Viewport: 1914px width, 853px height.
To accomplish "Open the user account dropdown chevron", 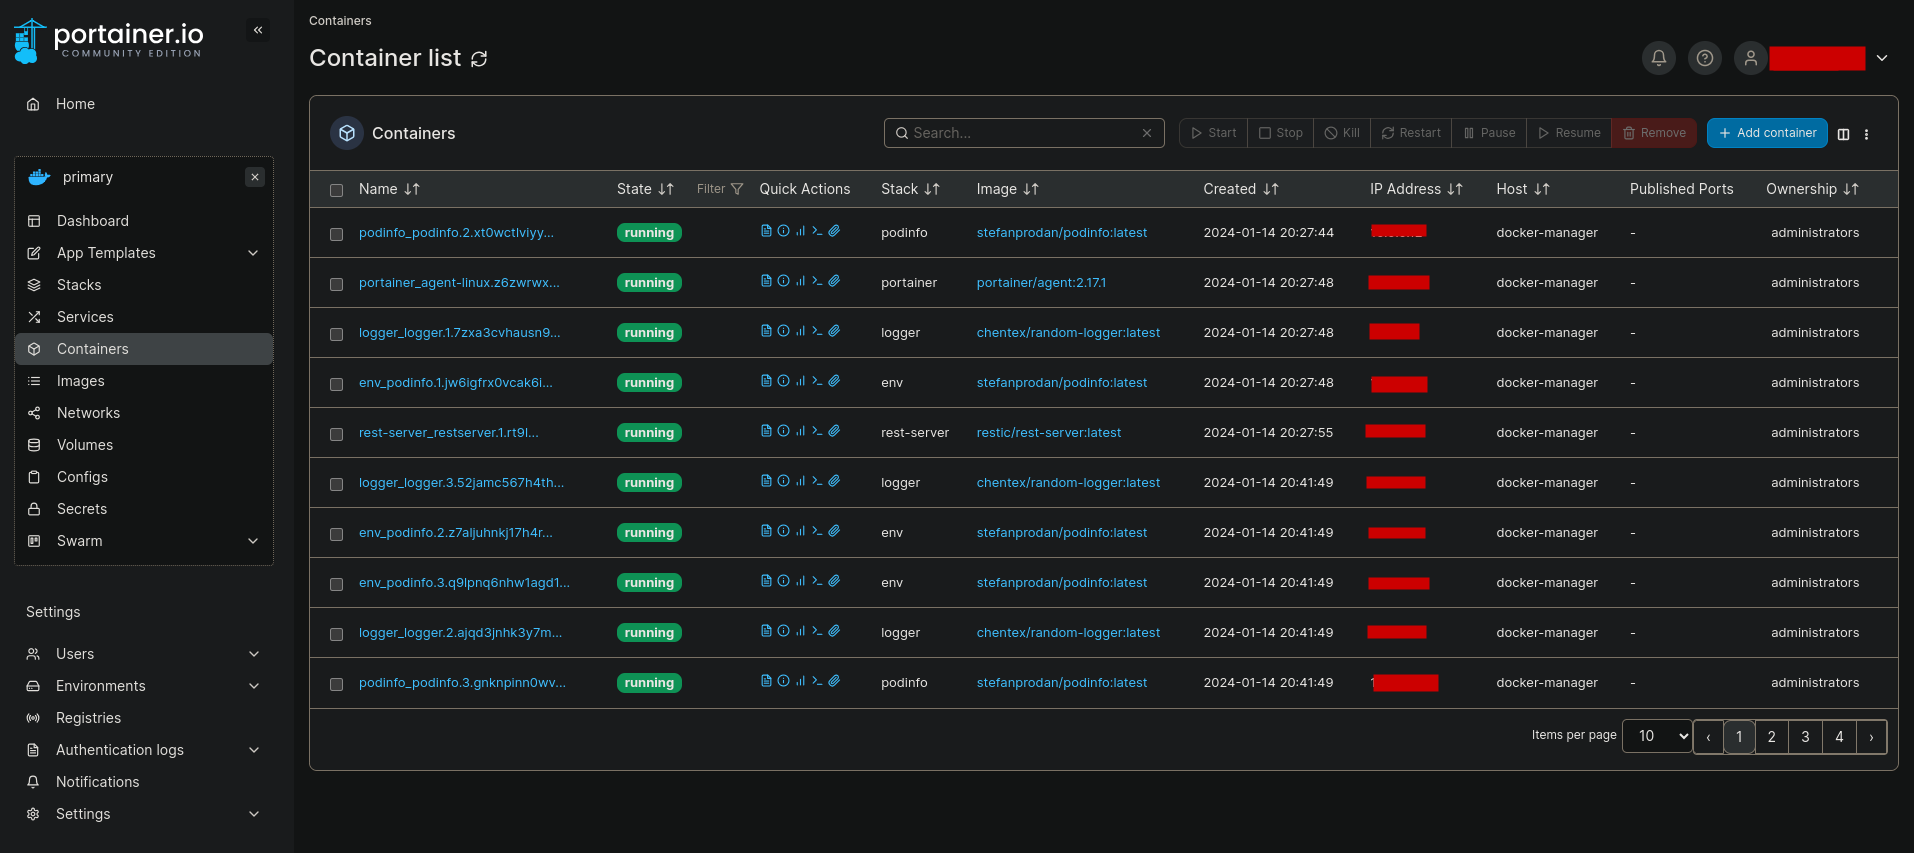I will (1882, 58).
